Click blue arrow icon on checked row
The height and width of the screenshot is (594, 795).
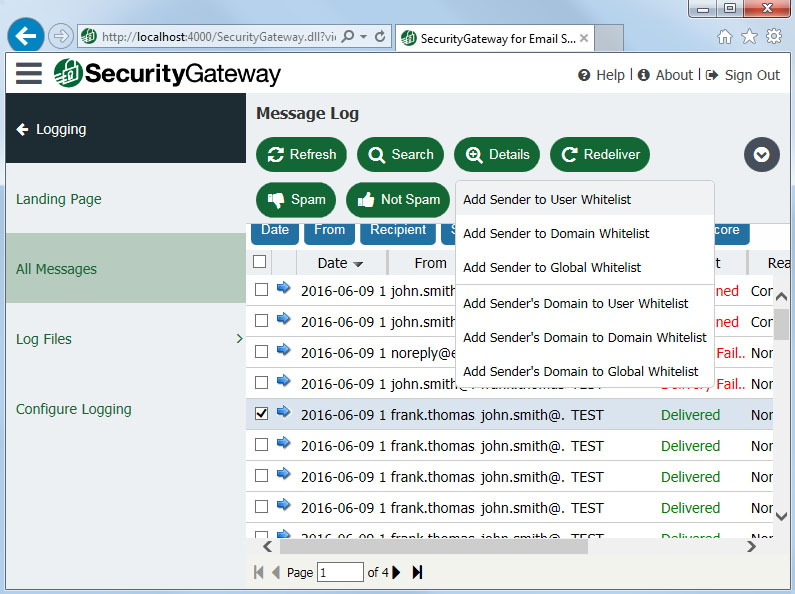point(283,412)
